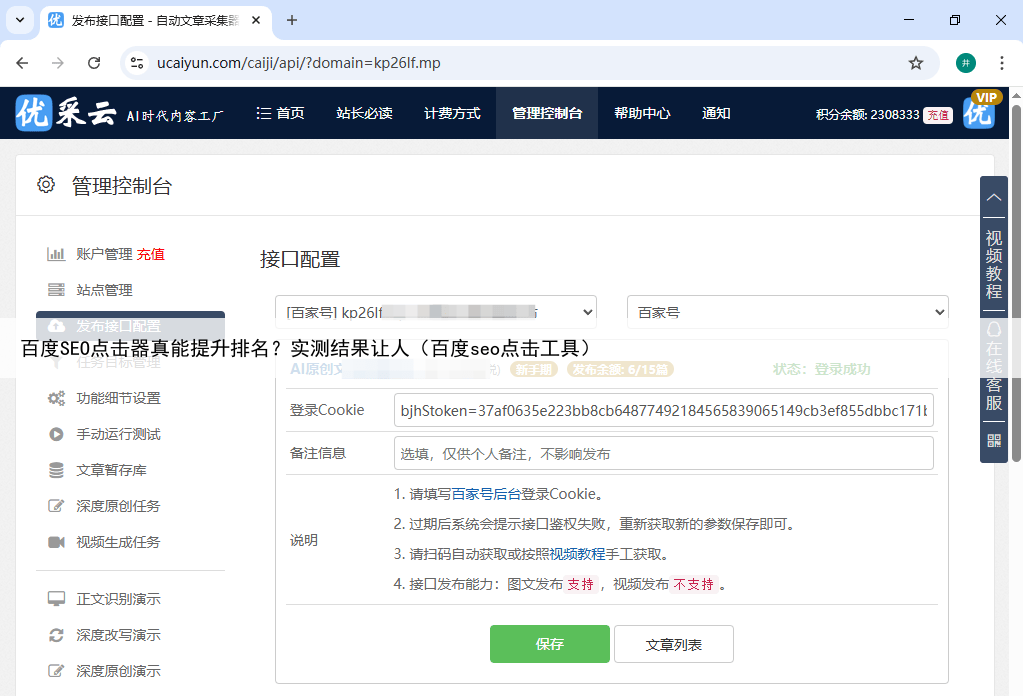The height and width of the screenshot is (696, 1023).
Task: Click the red 充值 button beside points balance
Action: [937, 115]
